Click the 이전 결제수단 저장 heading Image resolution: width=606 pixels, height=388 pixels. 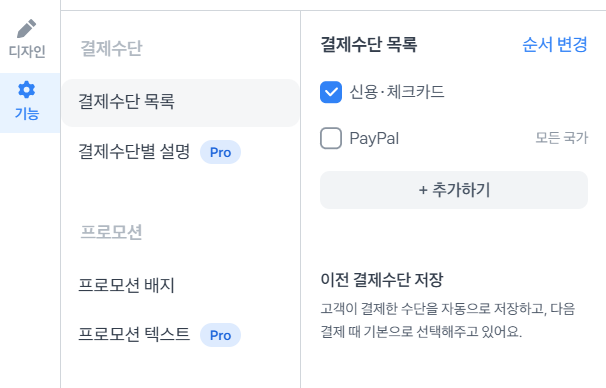(382, 280)
